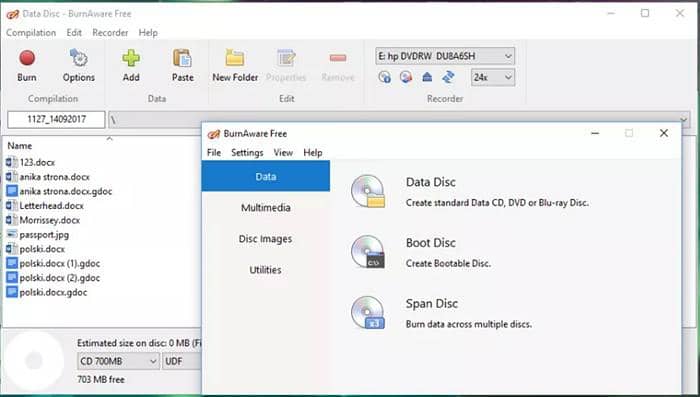Click the BurnAware Free dialog logo icon
Screen dimensions: 700x397
point(214,134)
